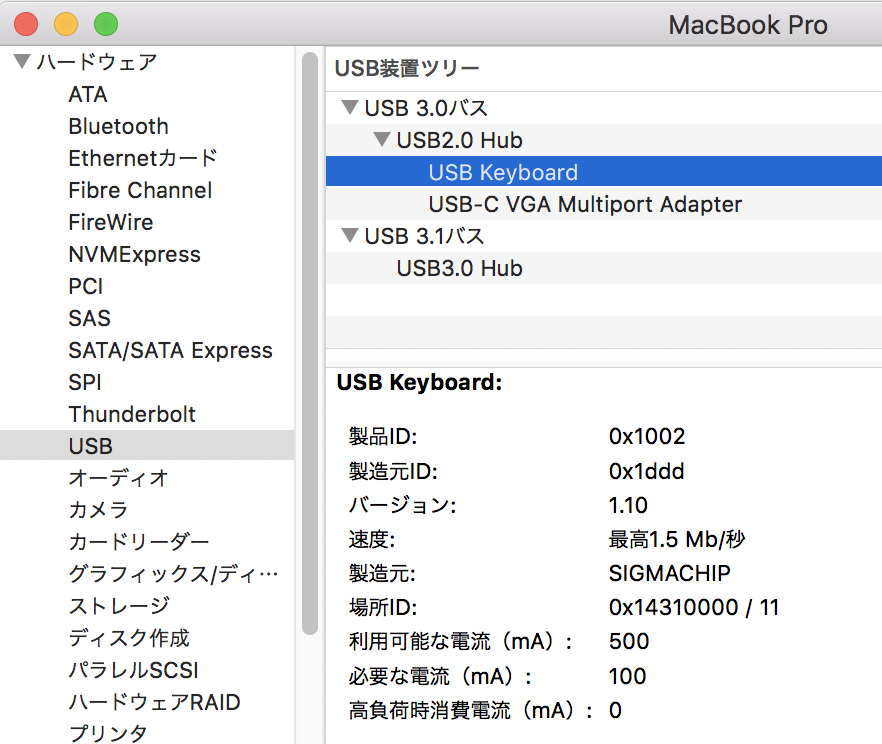
Task: Click the 速度: label
Action: tap(372, 539)
